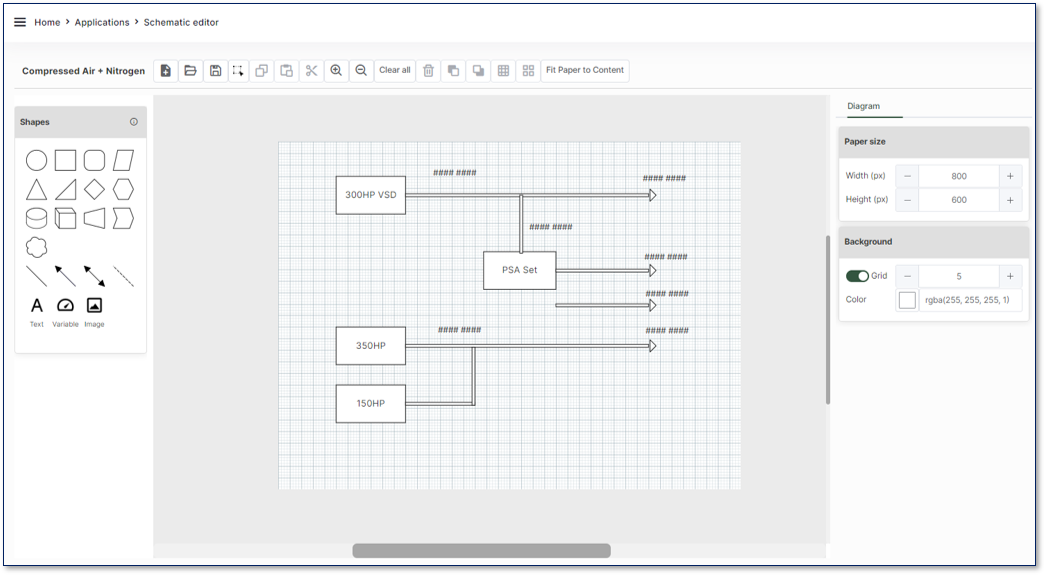The height and width of the screenshot is (575, 1045).
Task: Create a new diagram file
Action: click(165, 71)
